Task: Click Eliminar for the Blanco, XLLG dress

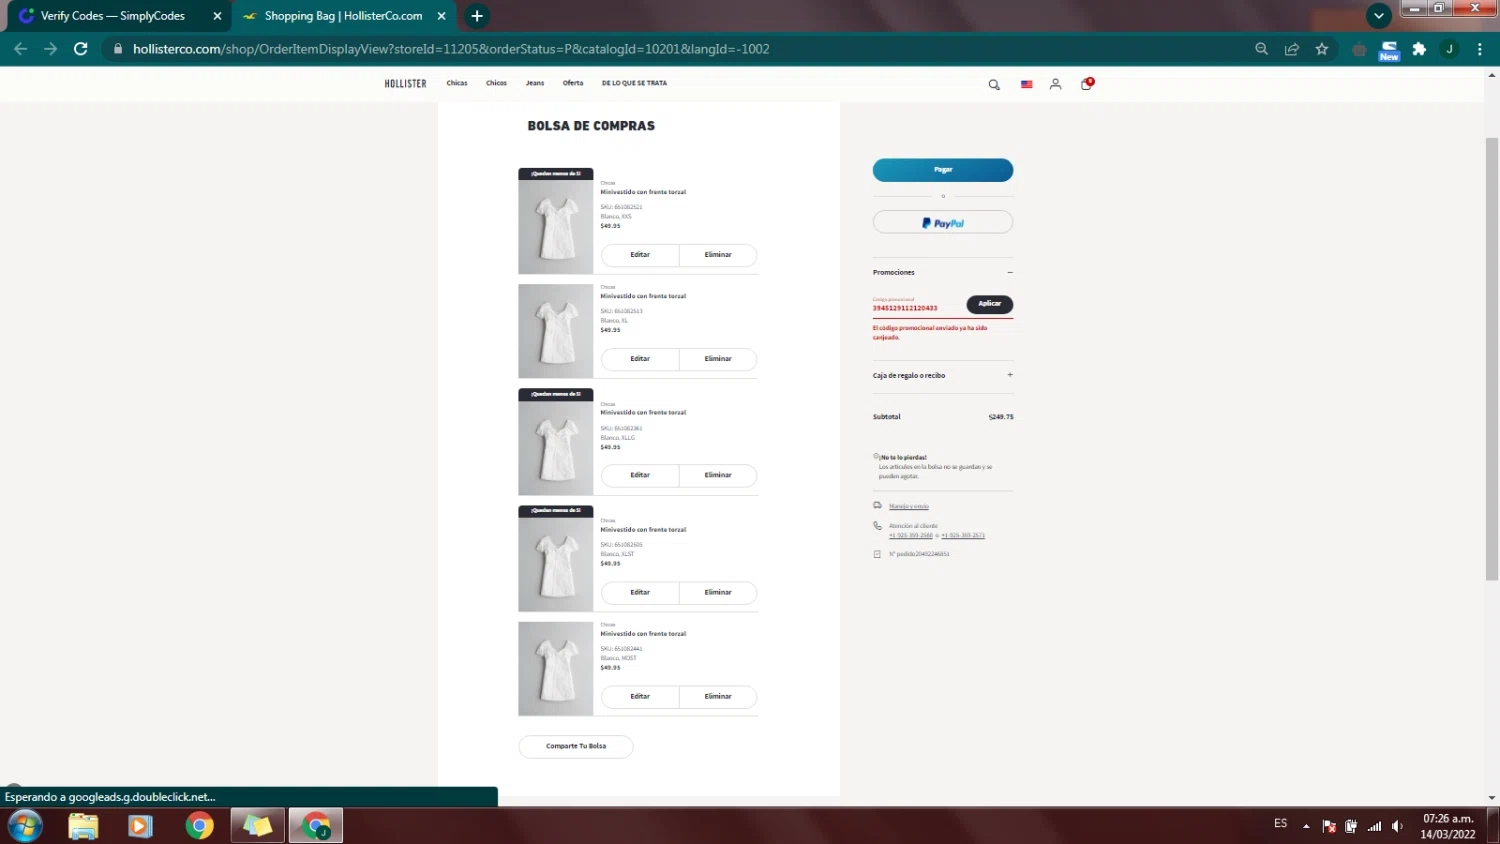Action: 718,475
